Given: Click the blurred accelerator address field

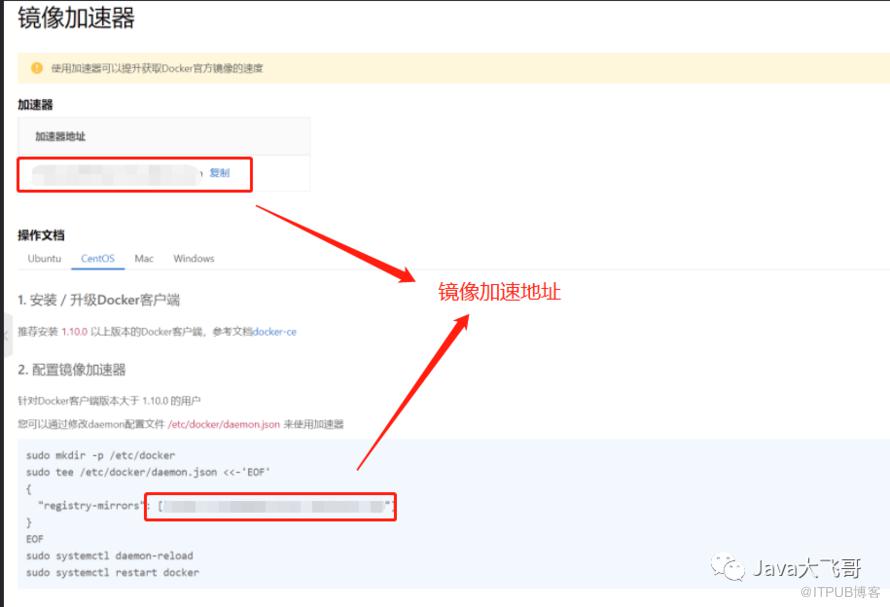Looking at the screenshot, I should tap(116, 174).
